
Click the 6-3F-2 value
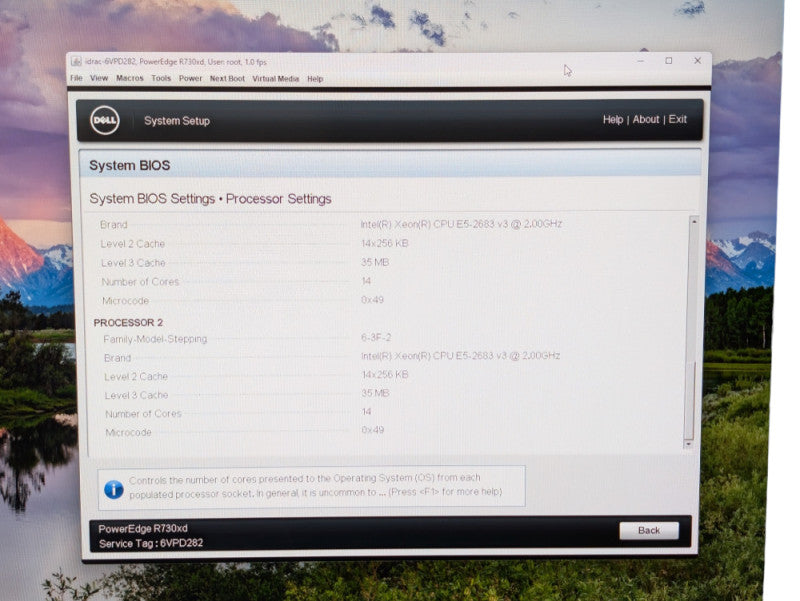pyautogui.click(x=376, y=337)
